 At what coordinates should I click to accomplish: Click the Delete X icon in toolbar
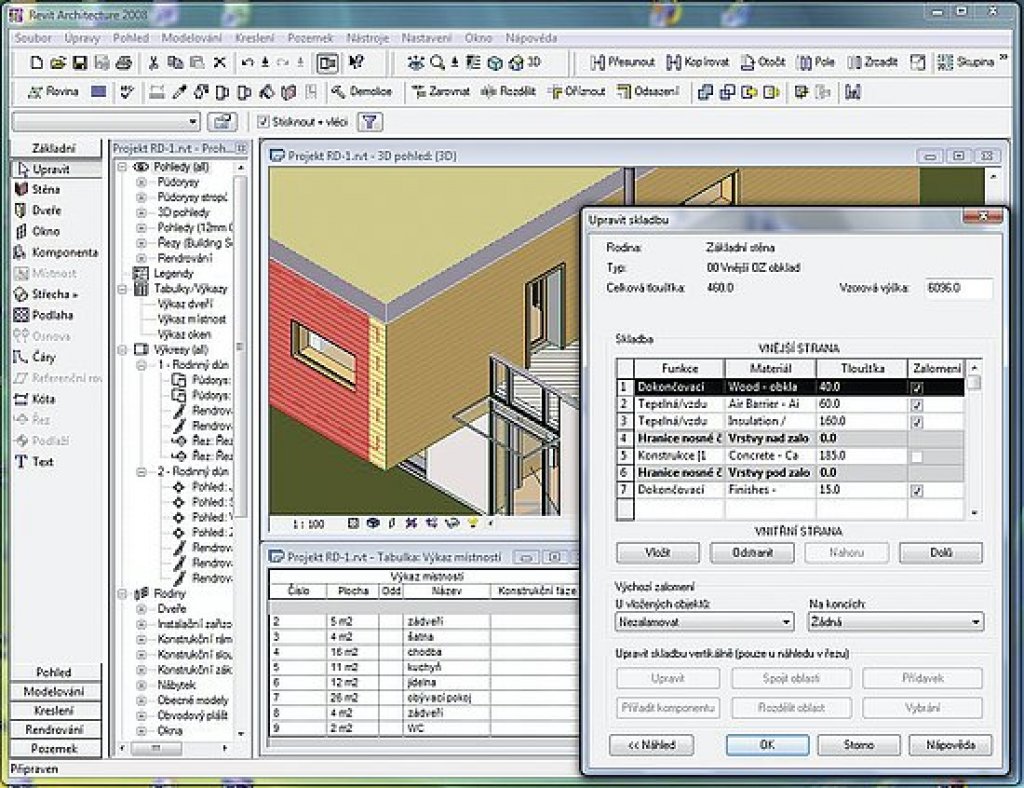coord(220,63)
